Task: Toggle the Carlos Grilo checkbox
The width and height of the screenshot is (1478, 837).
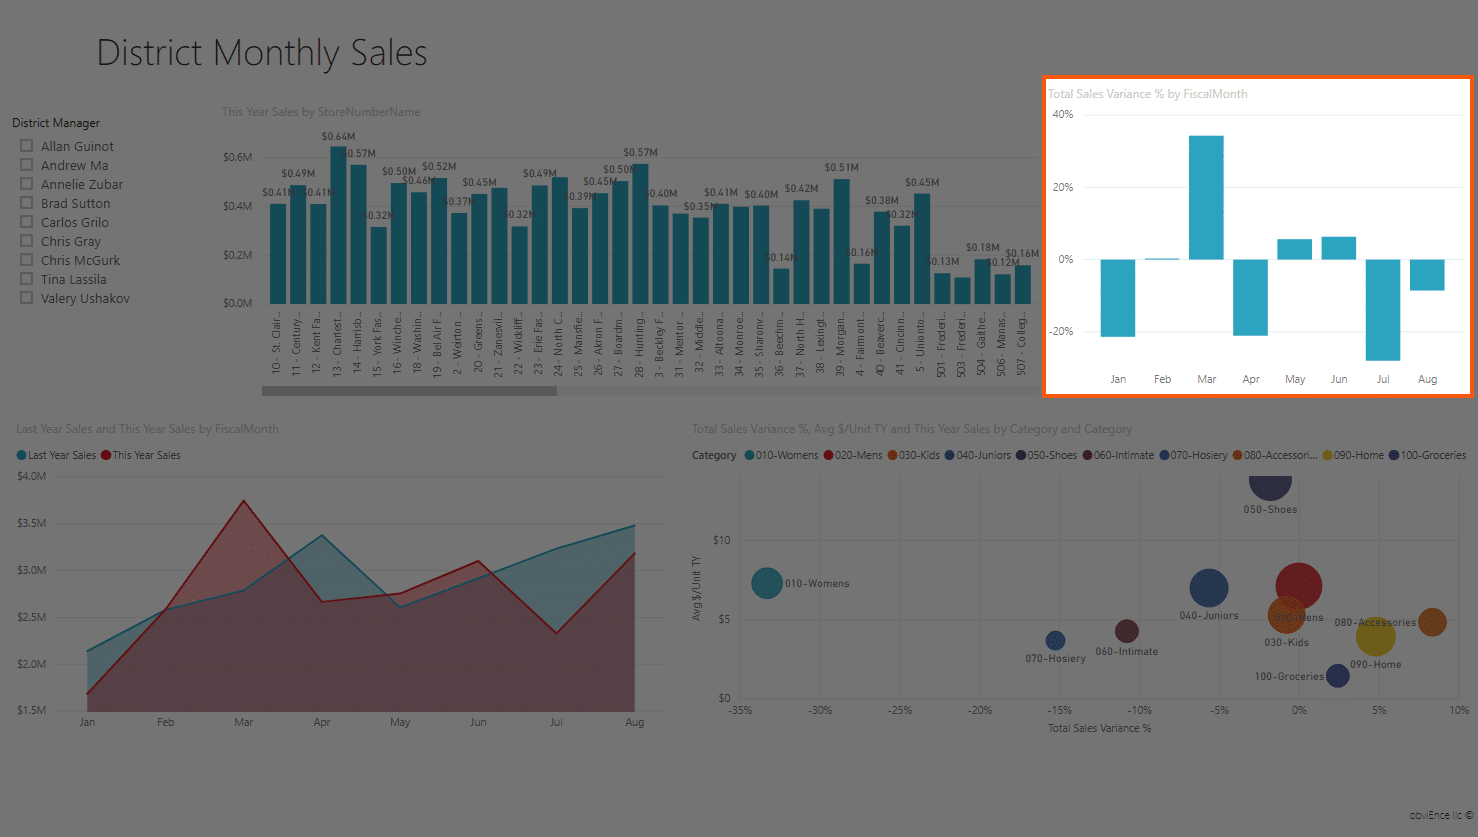Action: (27, 222)
